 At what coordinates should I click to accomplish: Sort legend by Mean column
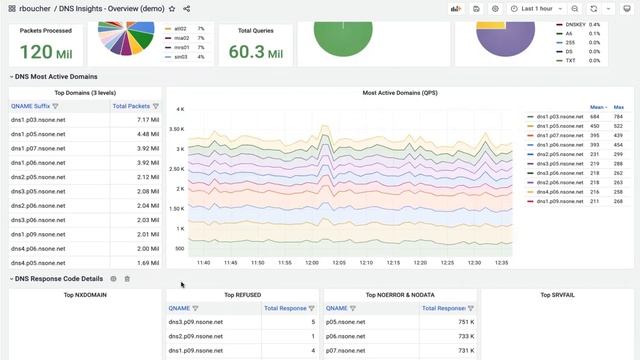click(598, 107)
